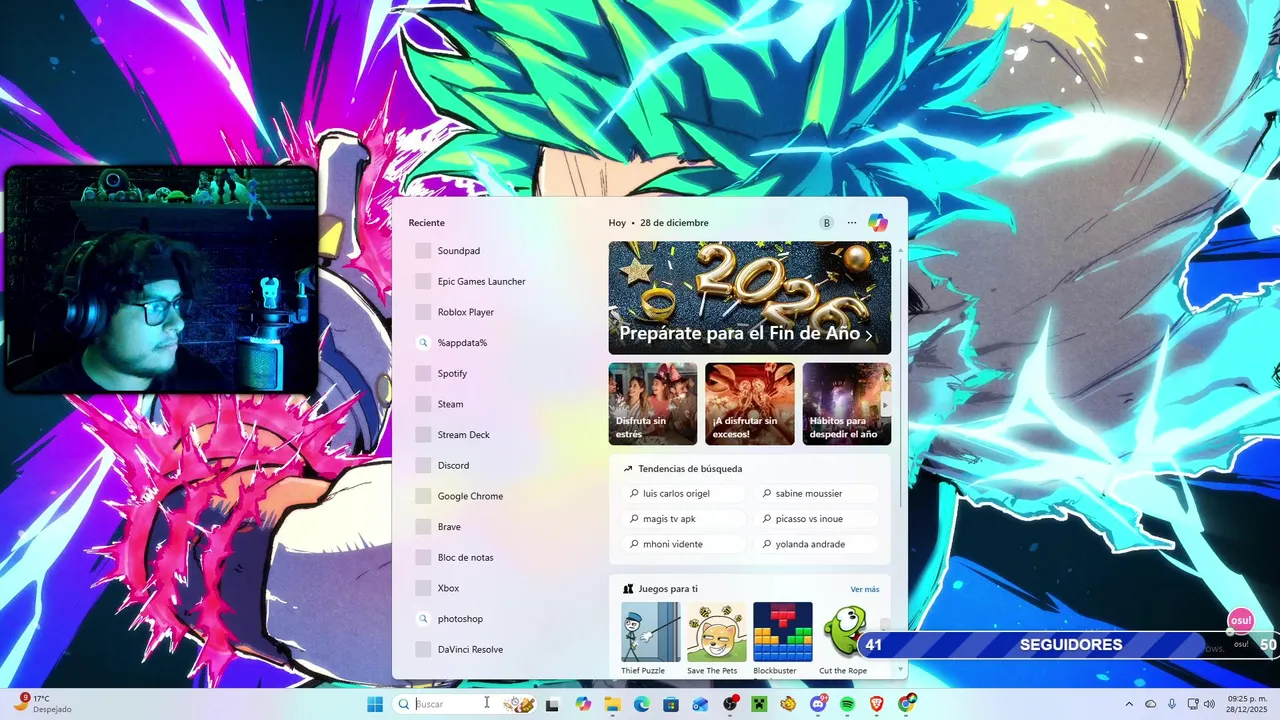Launch Copilot from the taskbar
The image size is (1280, 720).
point(583,704)
